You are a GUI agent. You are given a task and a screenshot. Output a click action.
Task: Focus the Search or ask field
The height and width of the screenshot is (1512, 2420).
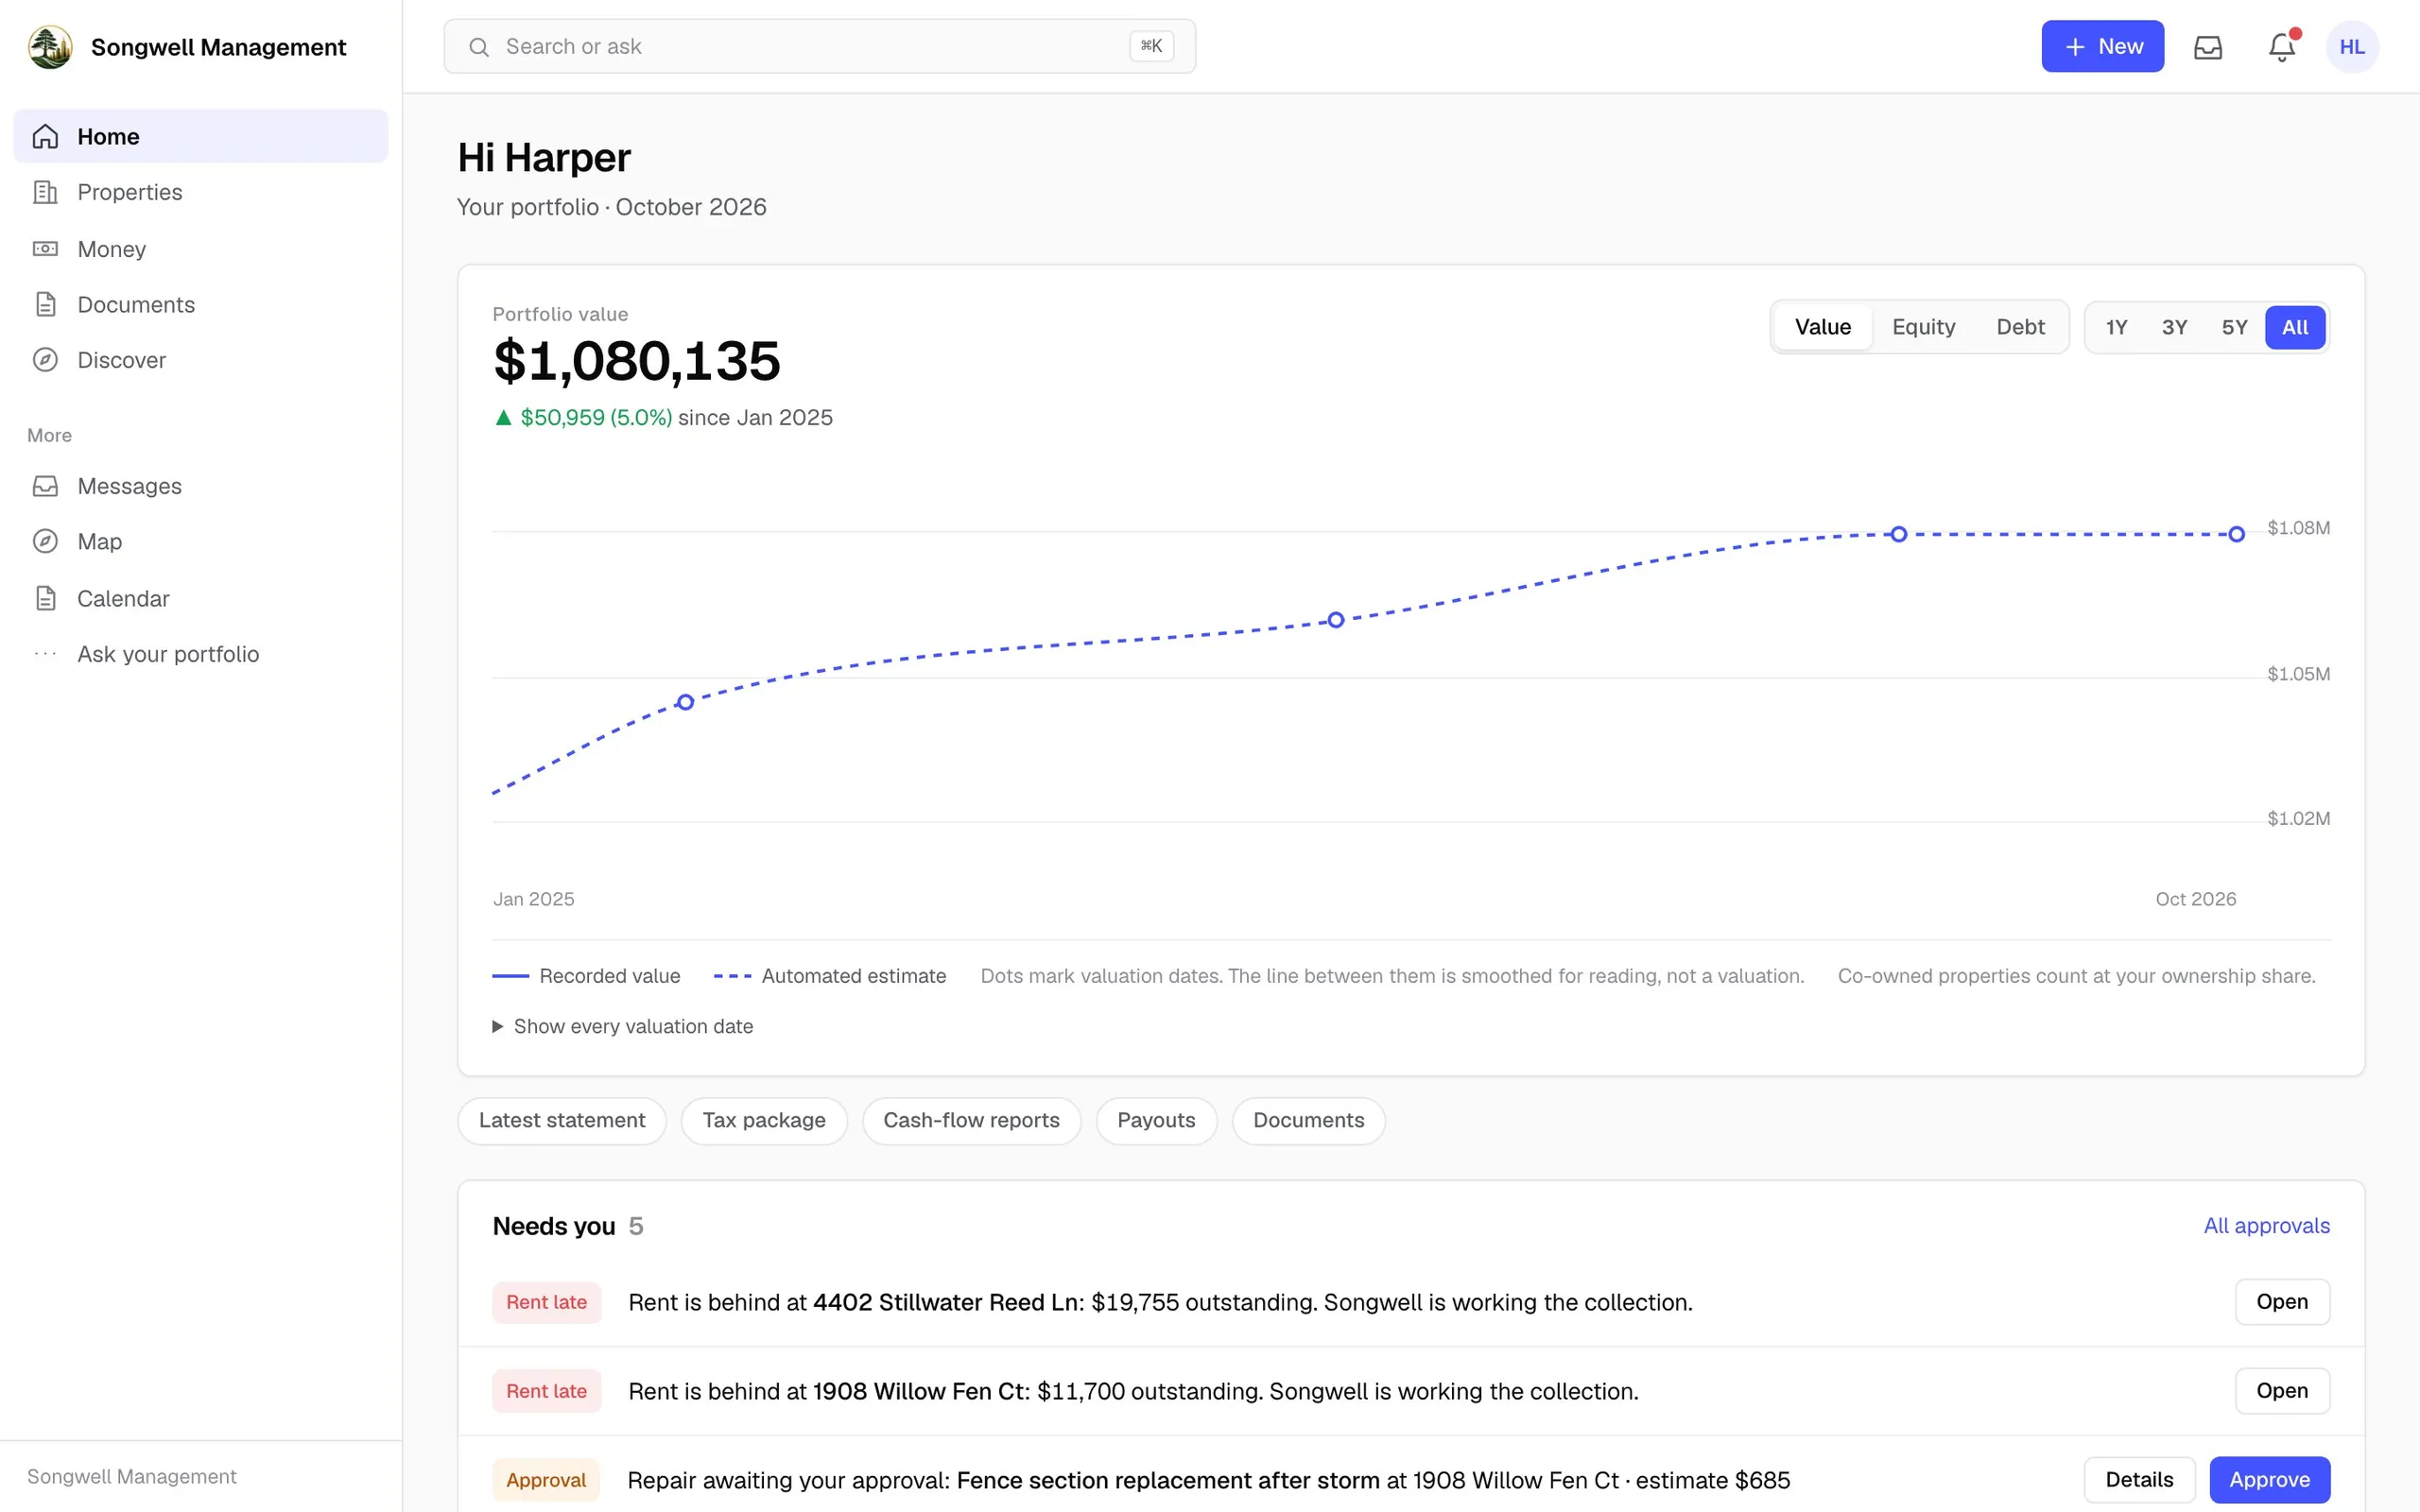click(x=819, y=47)
